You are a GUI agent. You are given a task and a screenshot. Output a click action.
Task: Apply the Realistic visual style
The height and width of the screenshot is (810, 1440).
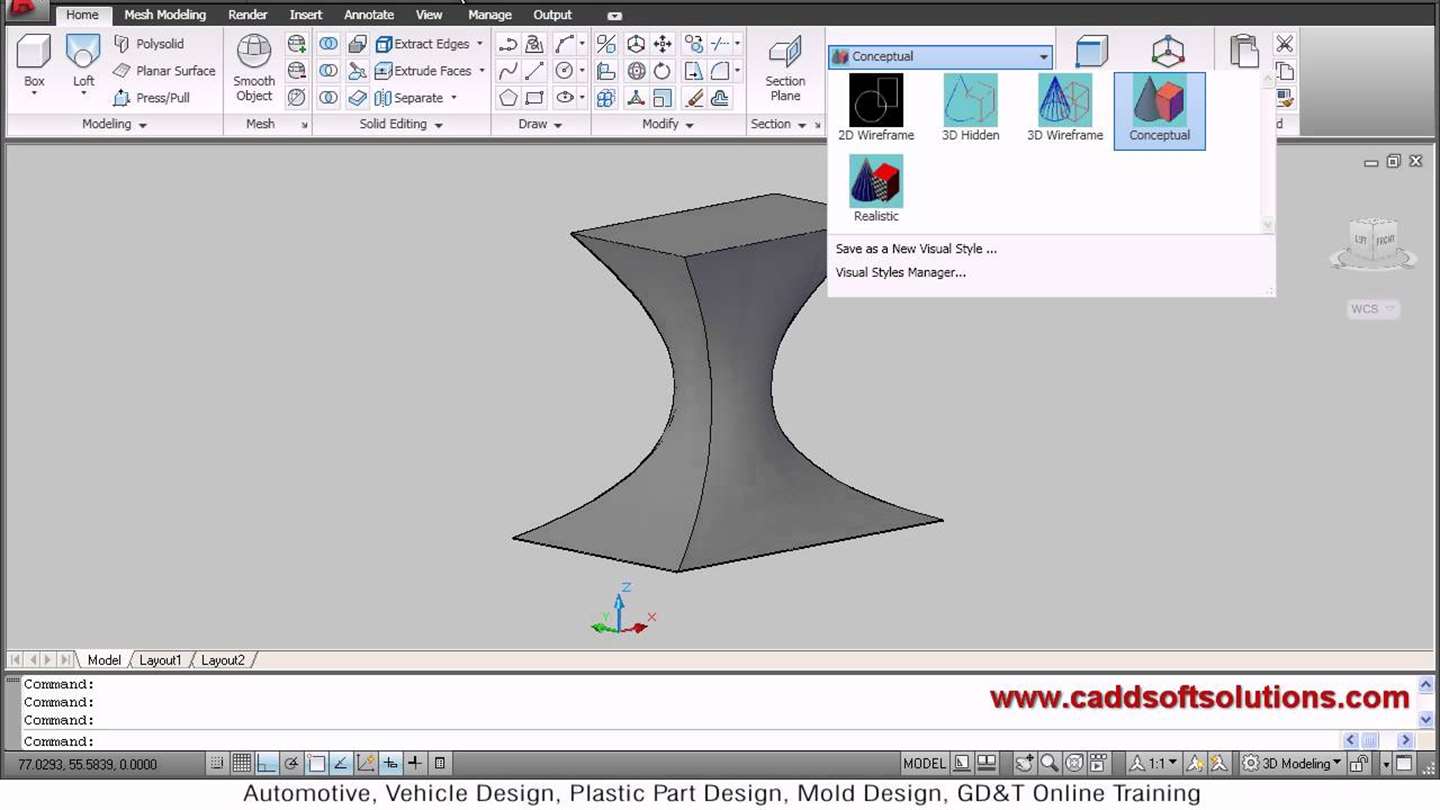click(x=876, y=189)
